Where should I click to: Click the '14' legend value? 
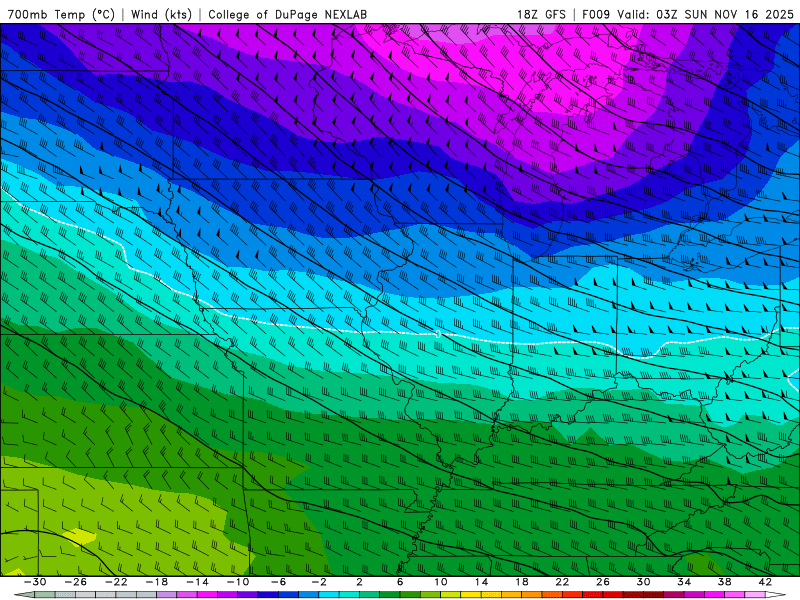pos(482,582)
